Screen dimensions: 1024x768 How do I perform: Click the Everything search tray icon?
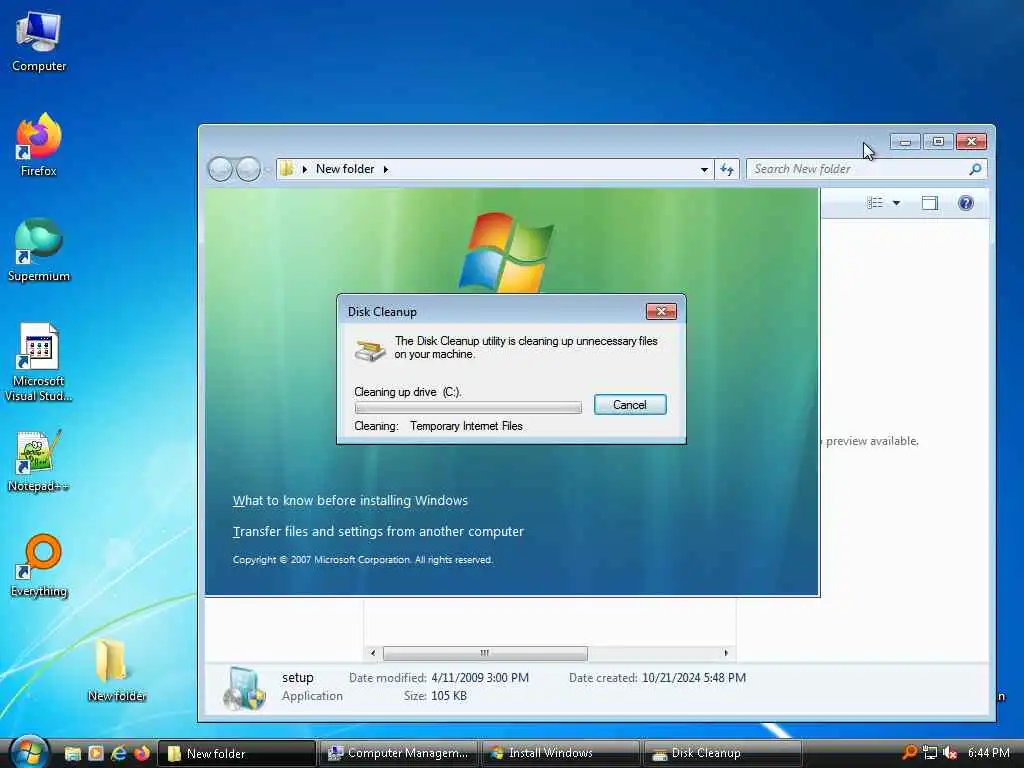click(x=909, y=752)
